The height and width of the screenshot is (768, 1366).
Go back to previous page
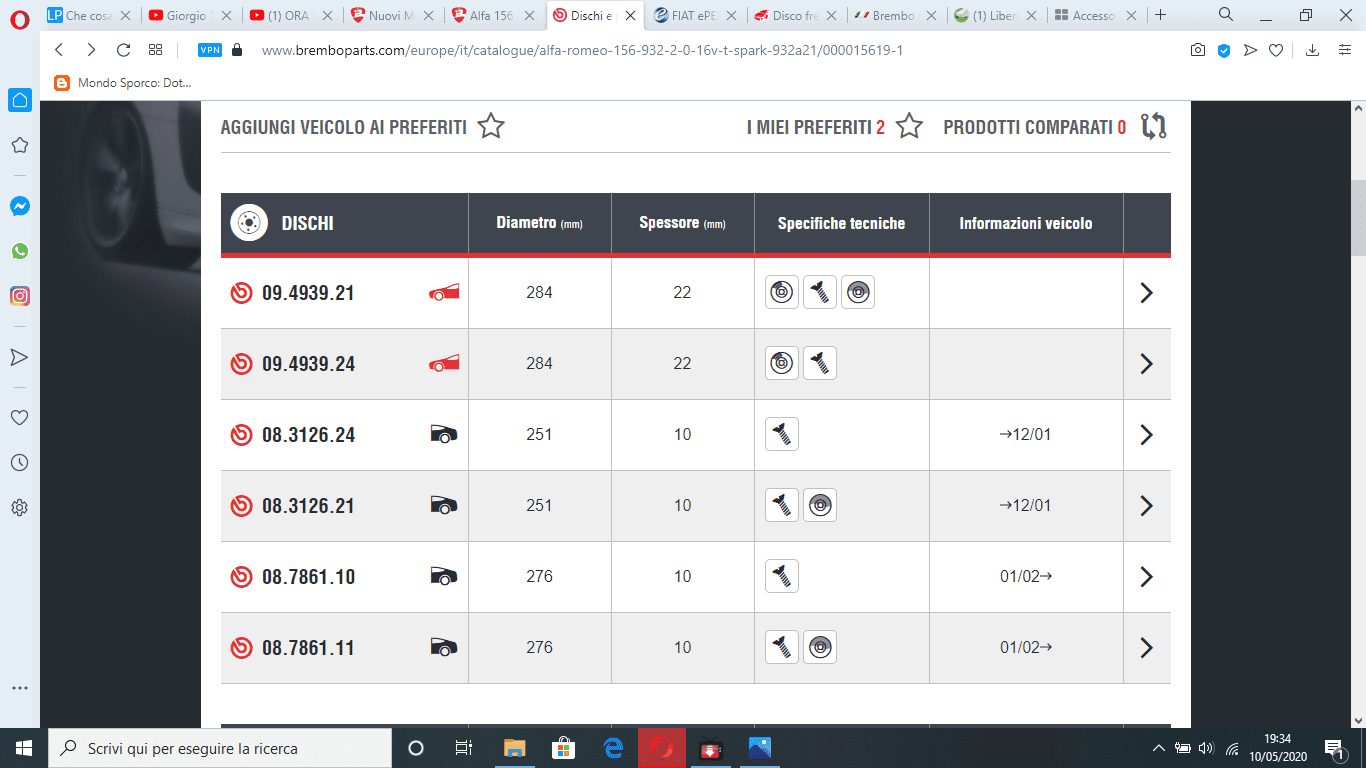[x=59, y=50]
